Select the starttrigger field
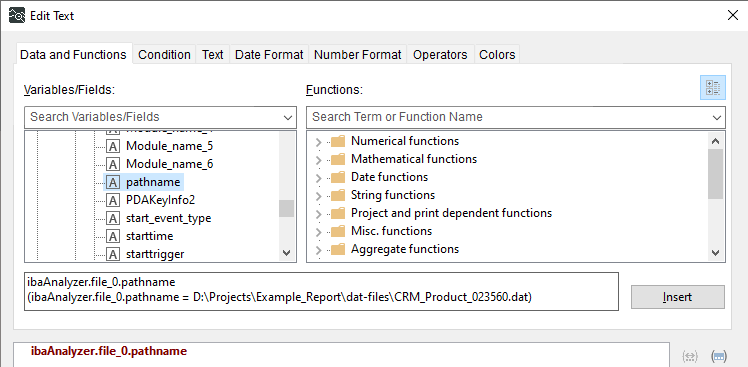Image resolution: width=748 pixels, height=367 pixels. (x=155, y=254)
